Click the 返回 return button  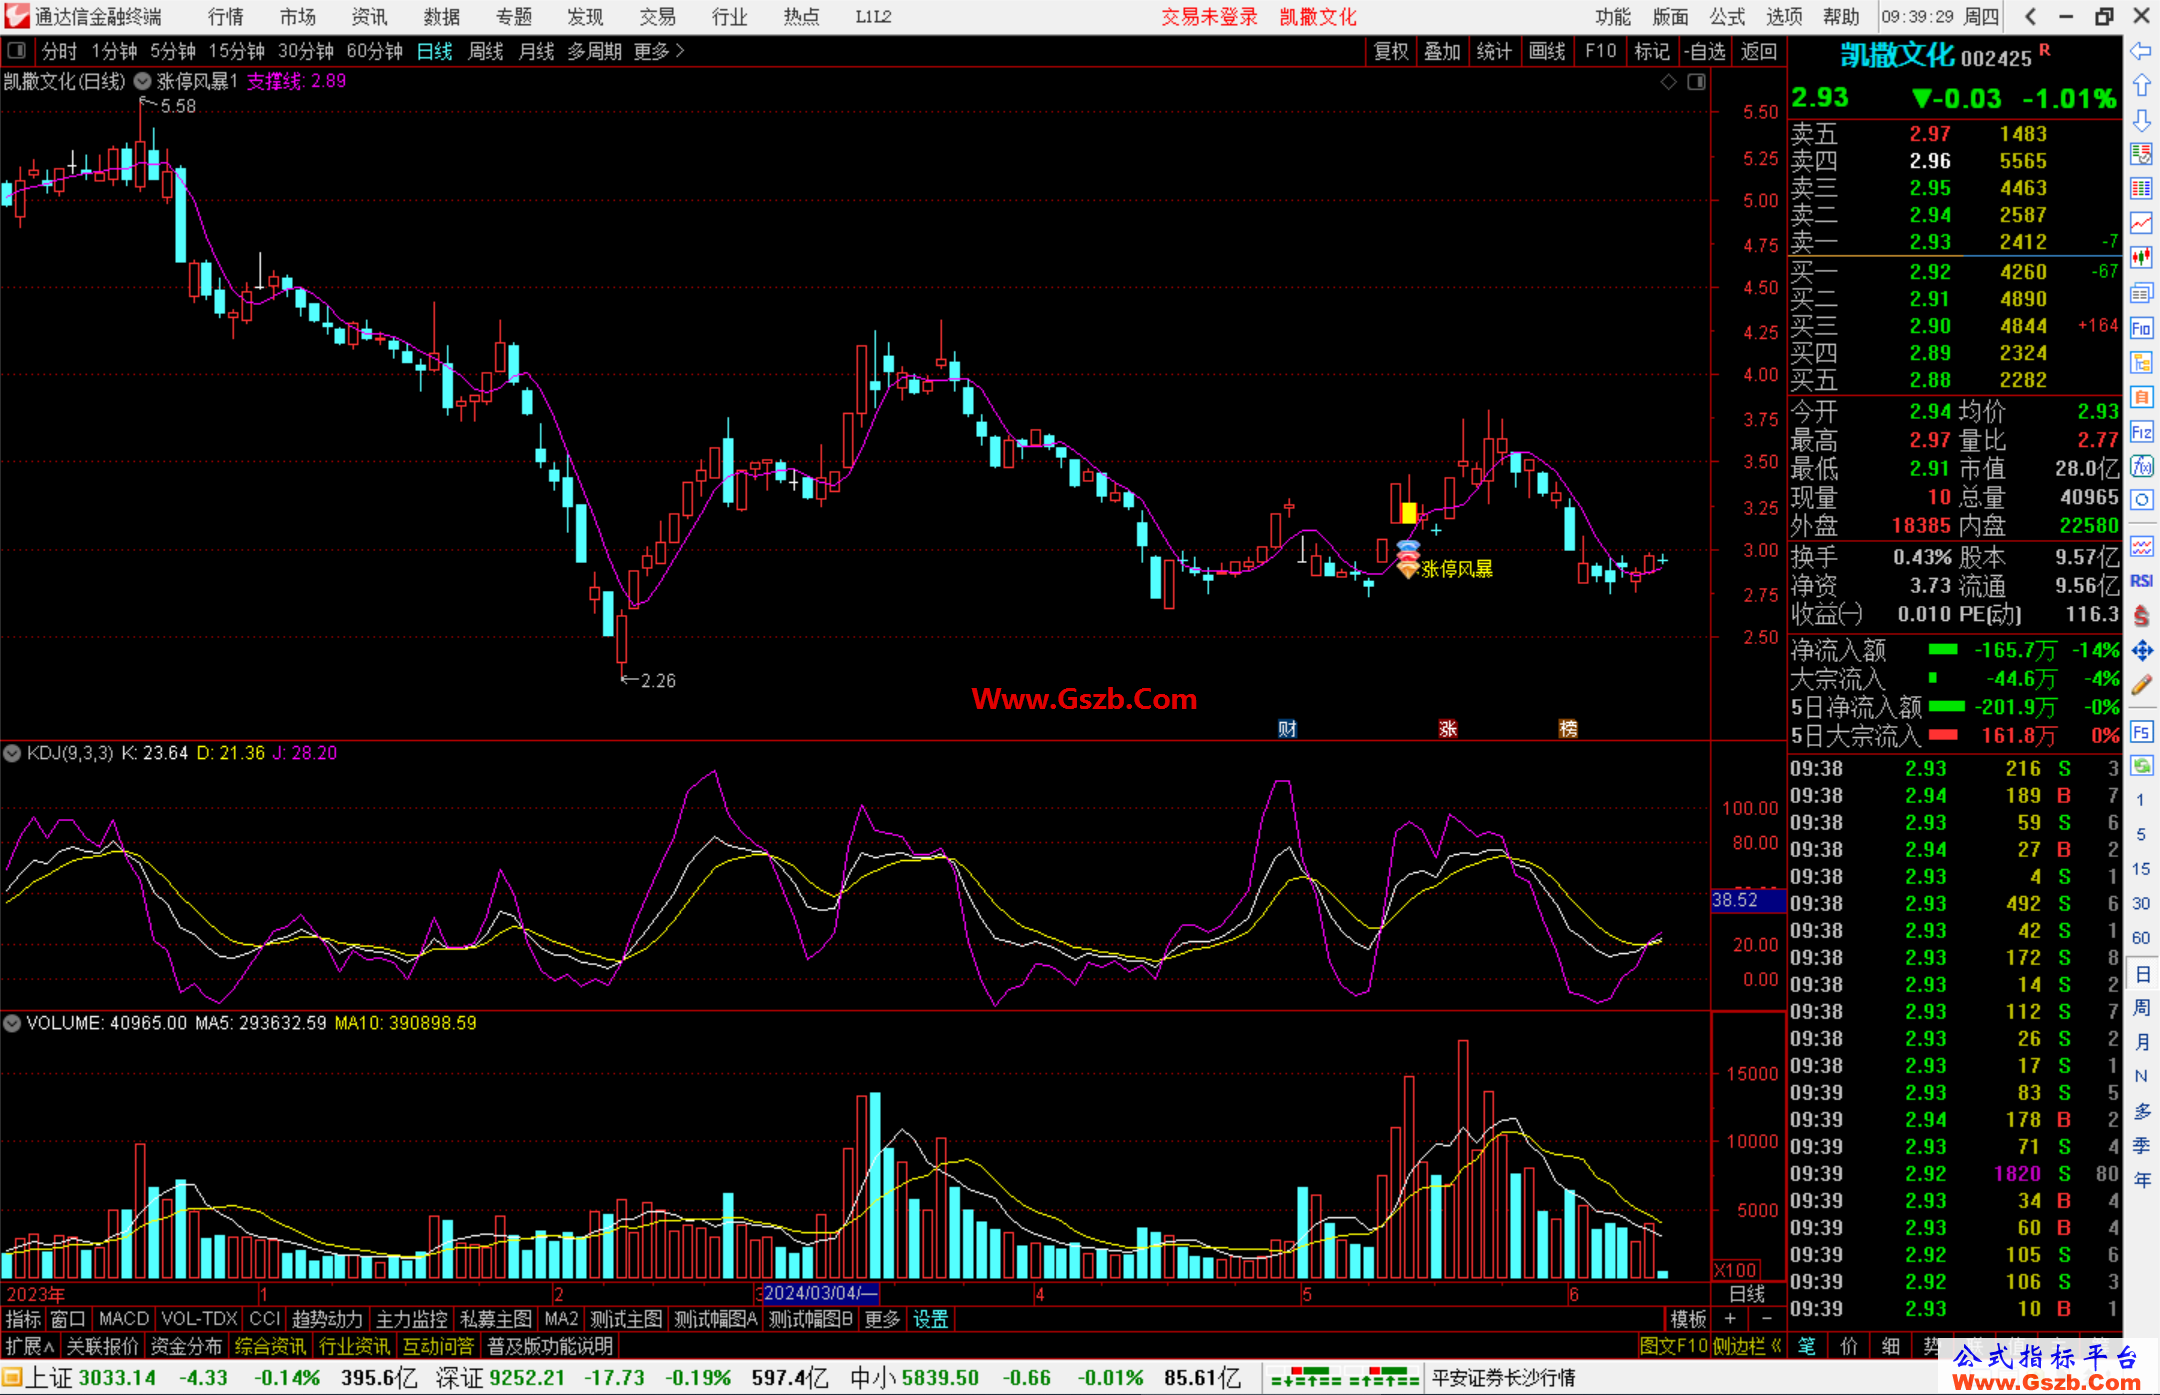[x=1758, y=51]
